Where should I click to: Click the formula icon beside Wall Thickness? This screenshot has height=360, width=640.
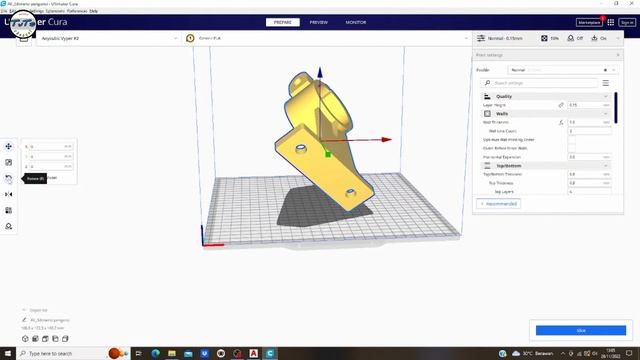pyautogui.click(x=561, y=122)
